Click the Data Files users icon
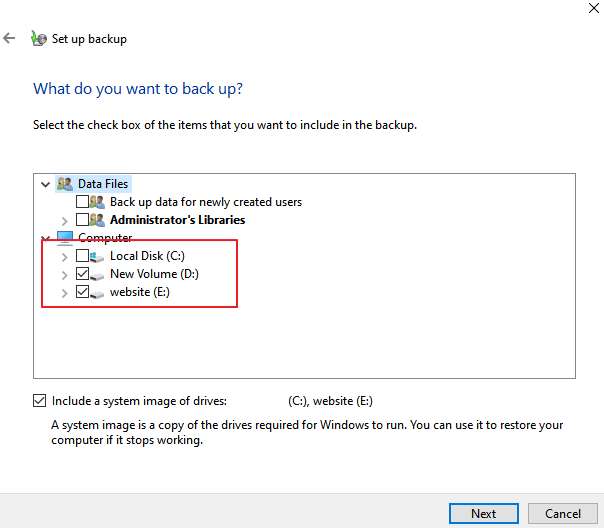 65,184
